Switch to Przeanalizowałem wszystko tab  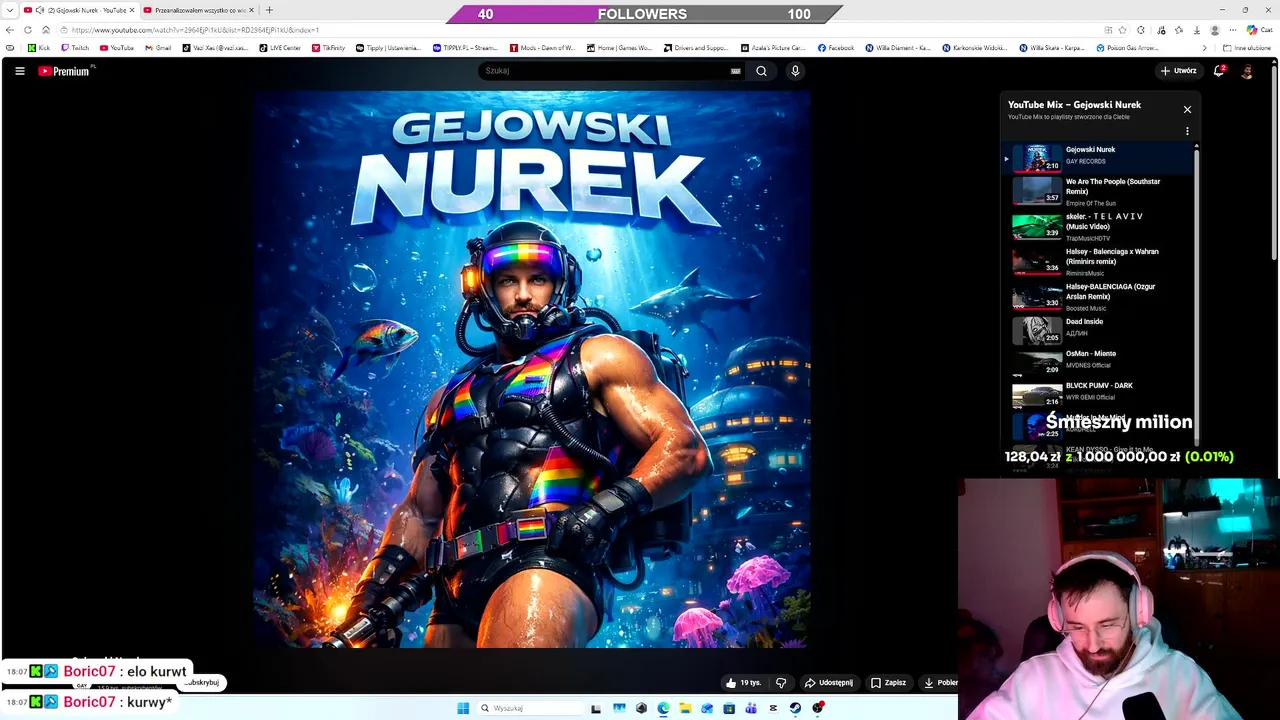(199, 10)
